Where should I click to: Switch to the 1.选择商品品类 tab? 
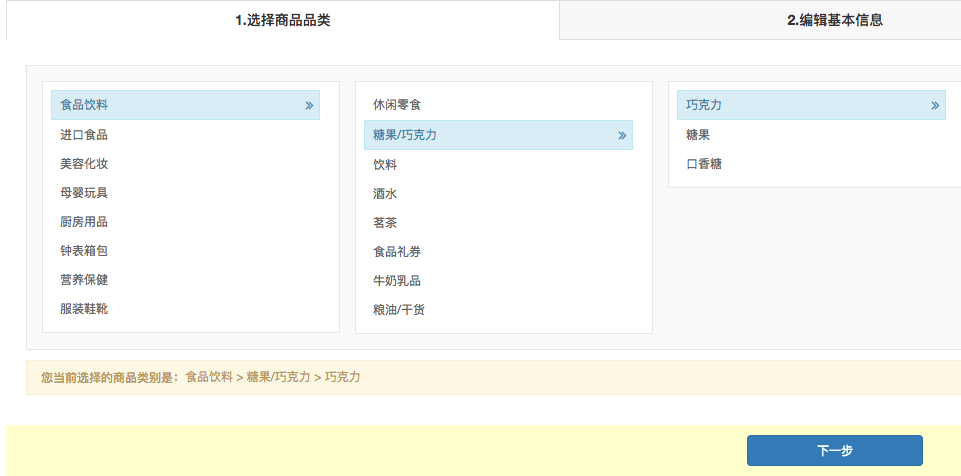(282, 20)
